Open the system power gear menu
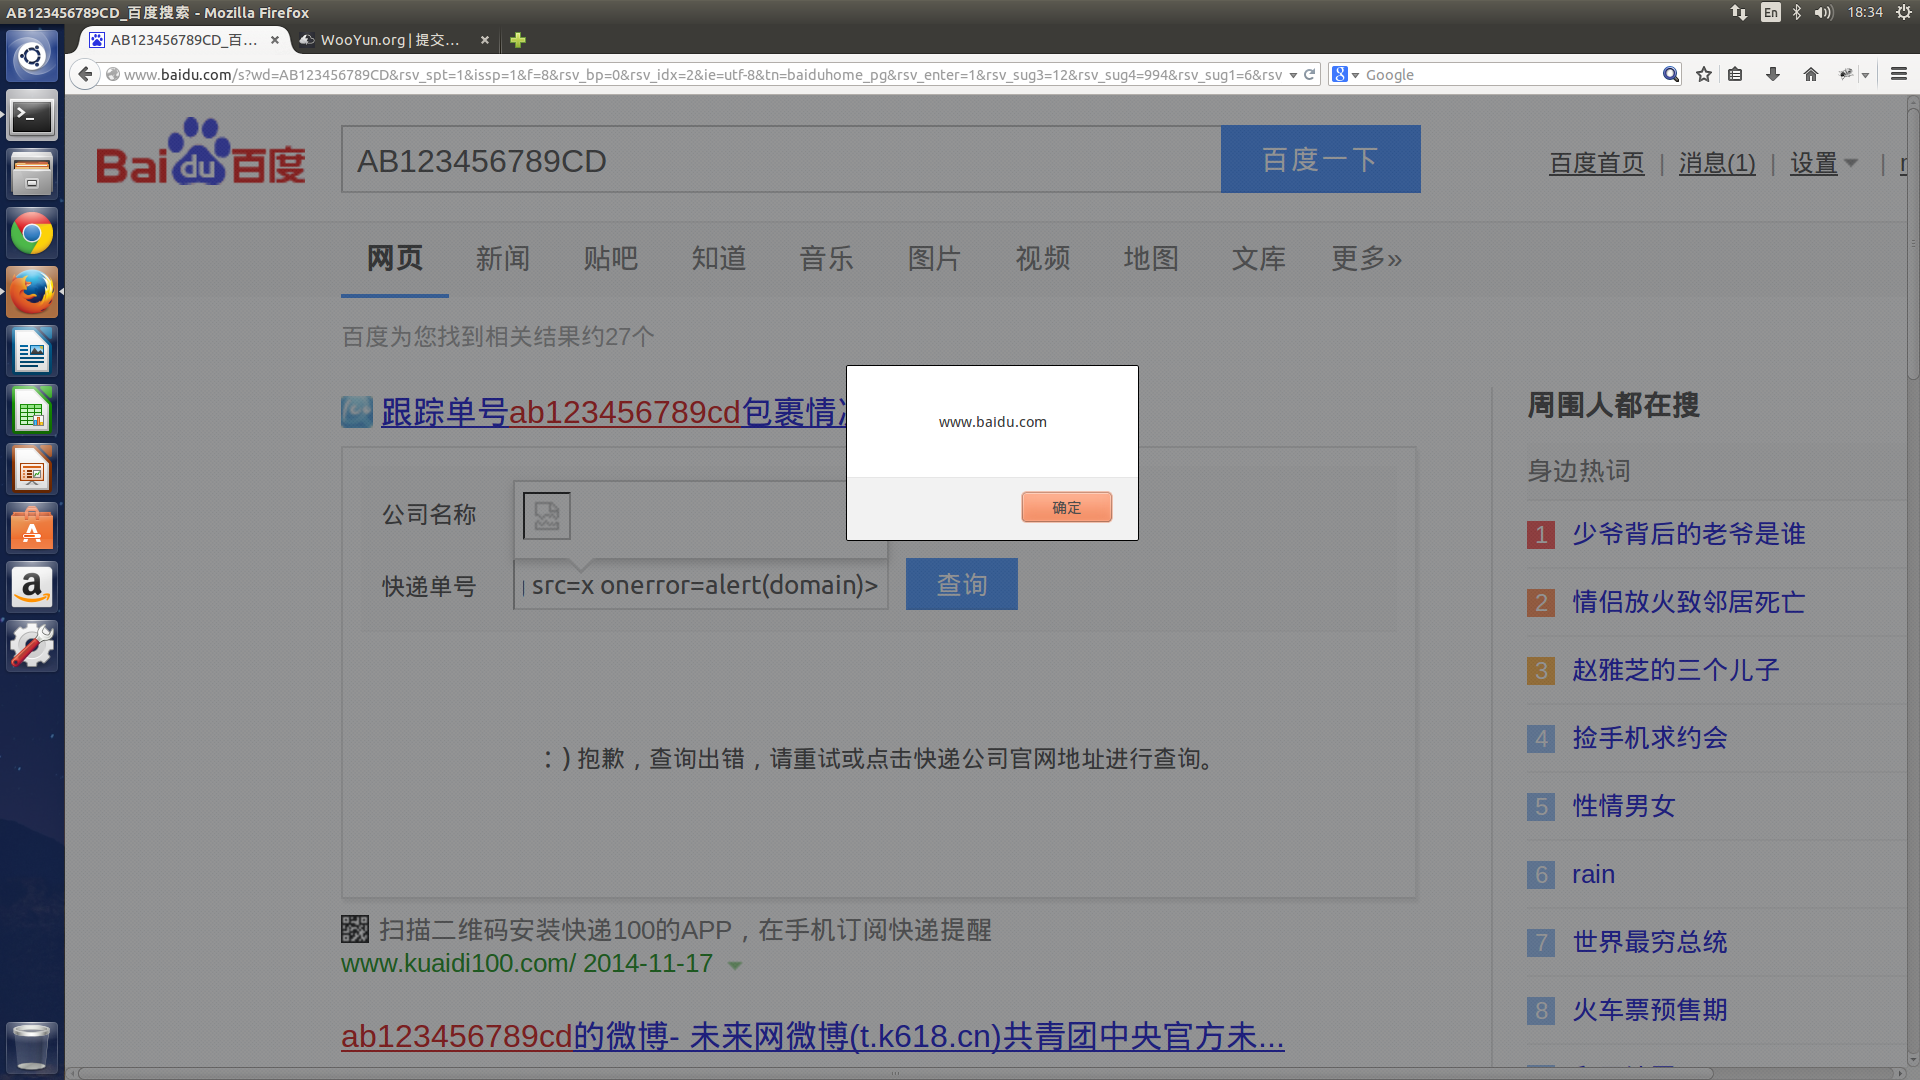1920x1080 pixels. point(1904,12)
